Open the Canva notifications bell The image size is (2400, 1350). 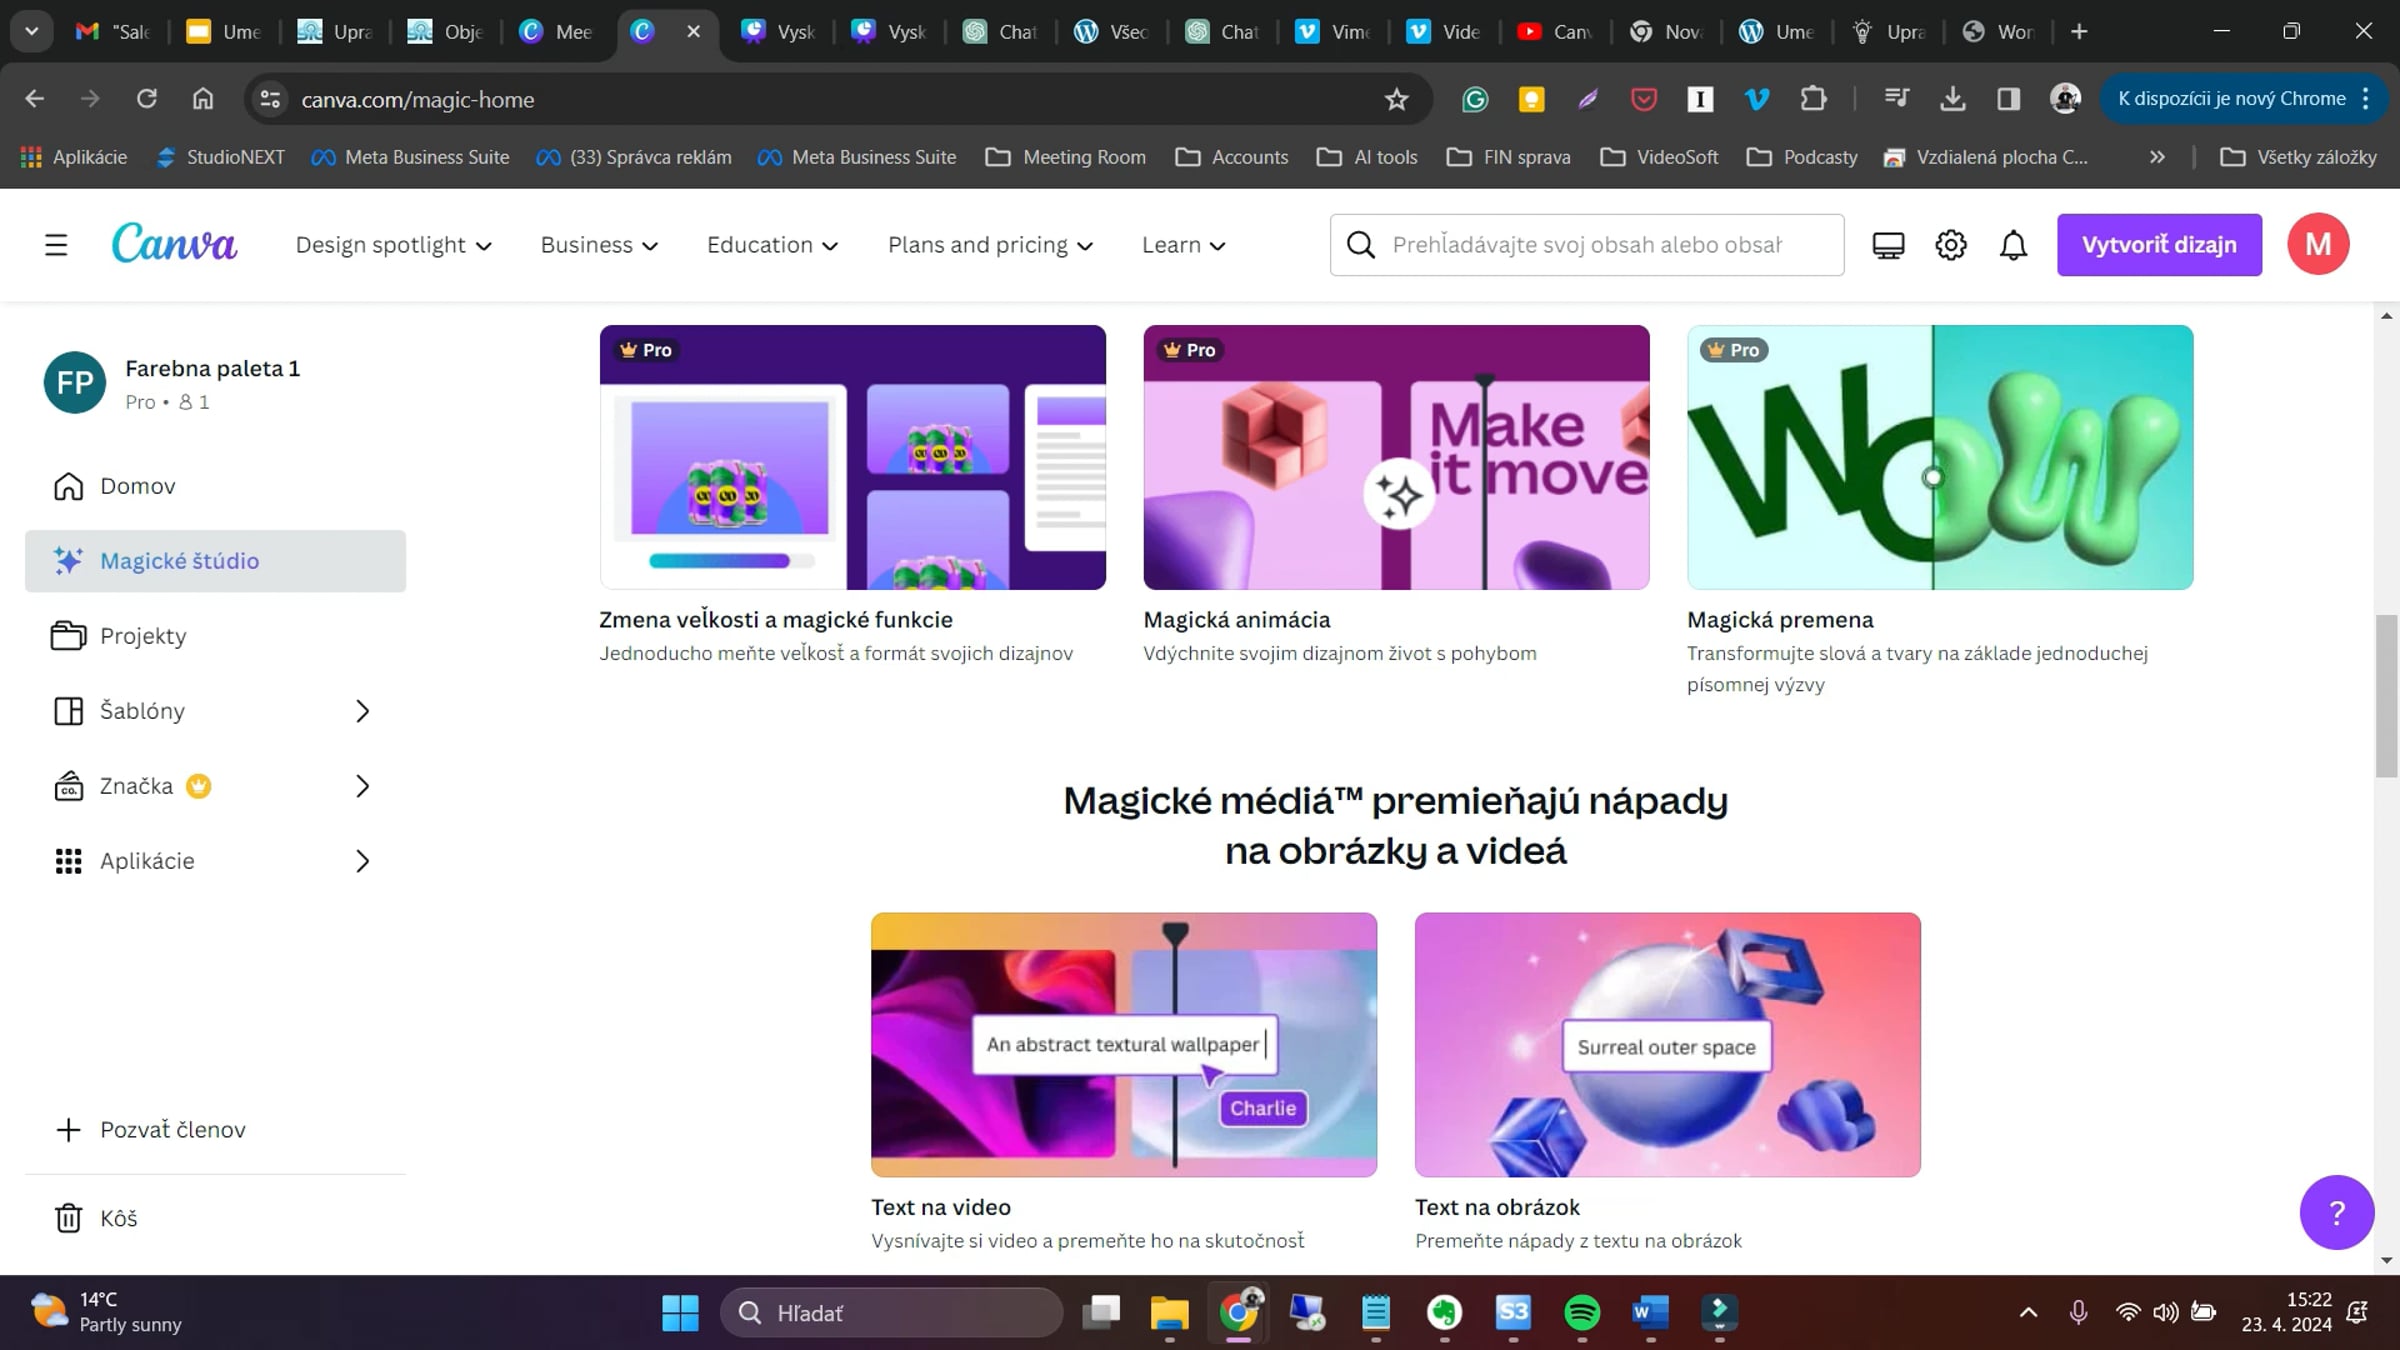coord(2013,245)
